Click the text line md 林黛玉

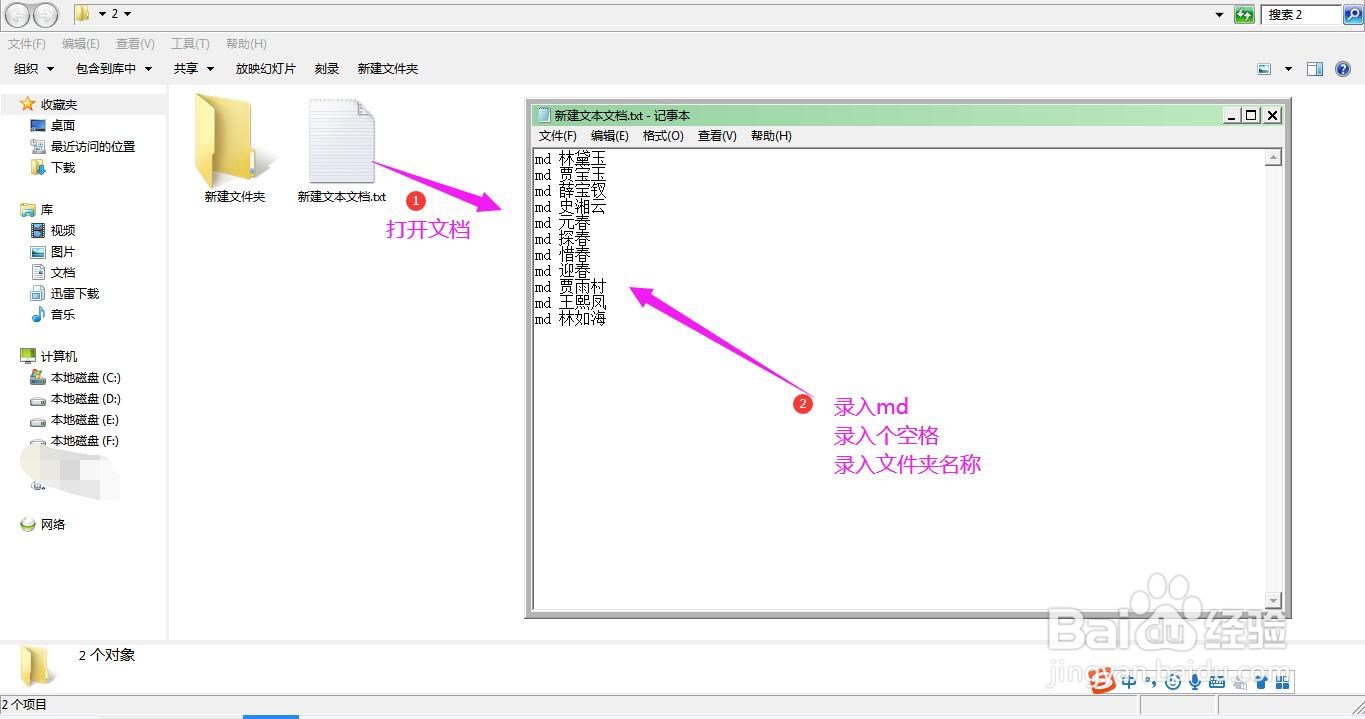570,159
